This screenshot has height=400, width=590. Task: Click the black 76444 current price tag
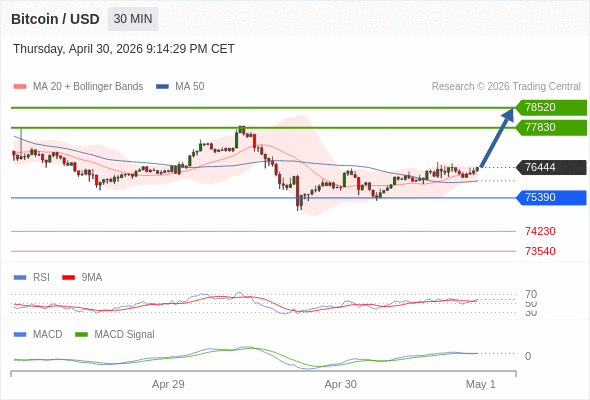[x=551, y=167]
